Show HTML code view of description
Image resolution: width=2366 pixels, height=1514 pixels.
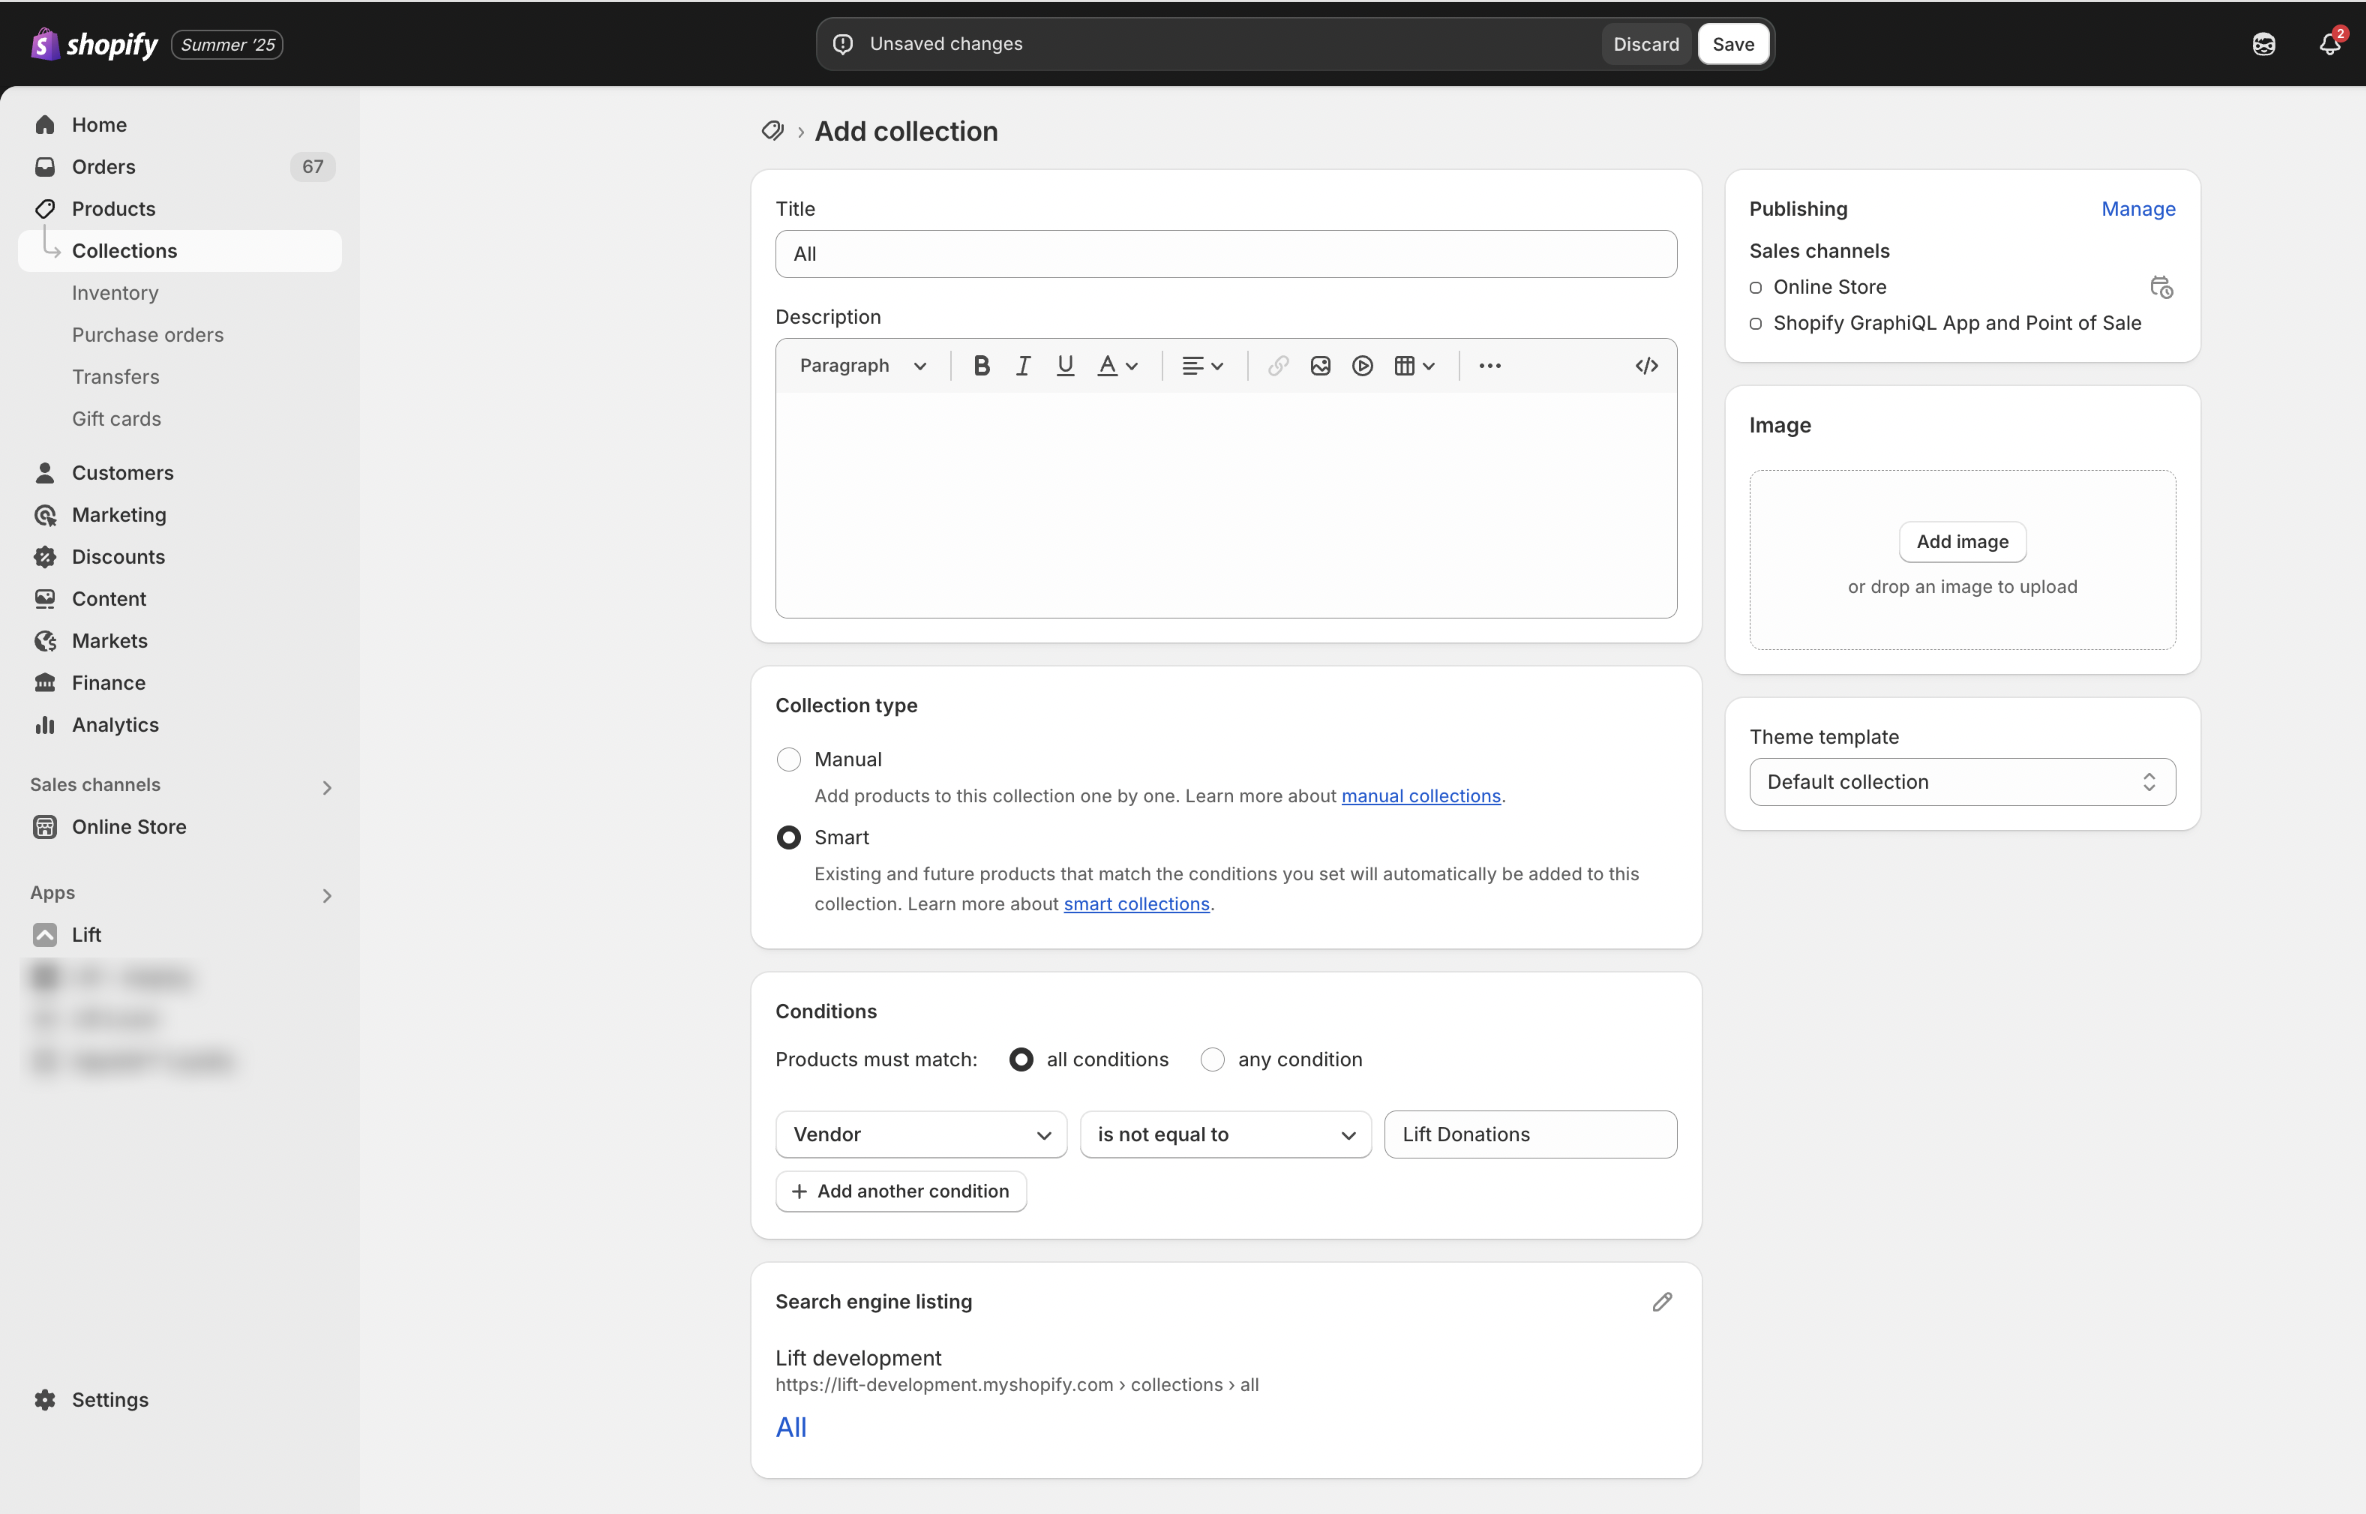click(x=1646, y=366)
